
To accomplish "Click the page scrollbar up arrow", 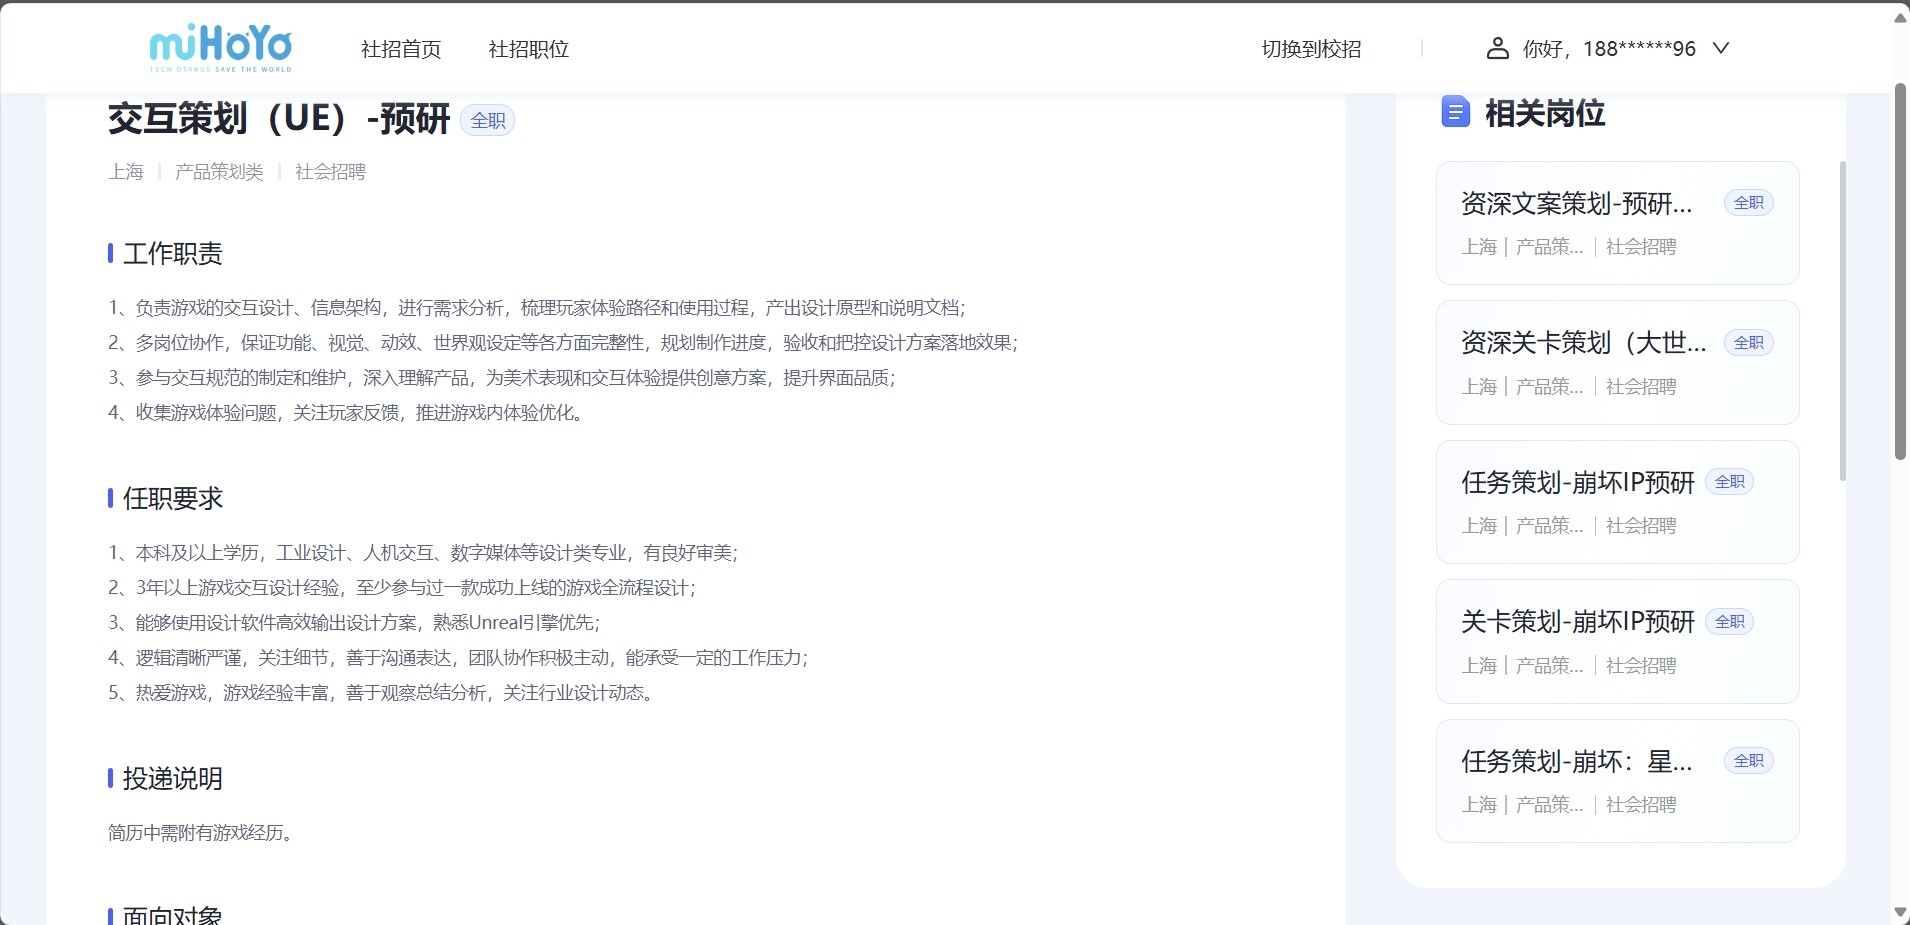I will (1900, 17).
